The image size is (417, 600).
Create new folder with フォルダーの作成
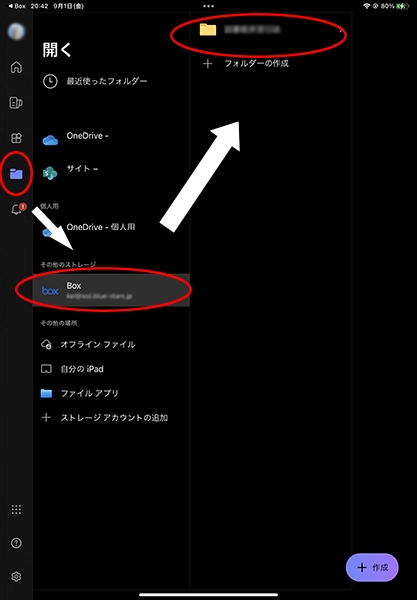(271, 63)
